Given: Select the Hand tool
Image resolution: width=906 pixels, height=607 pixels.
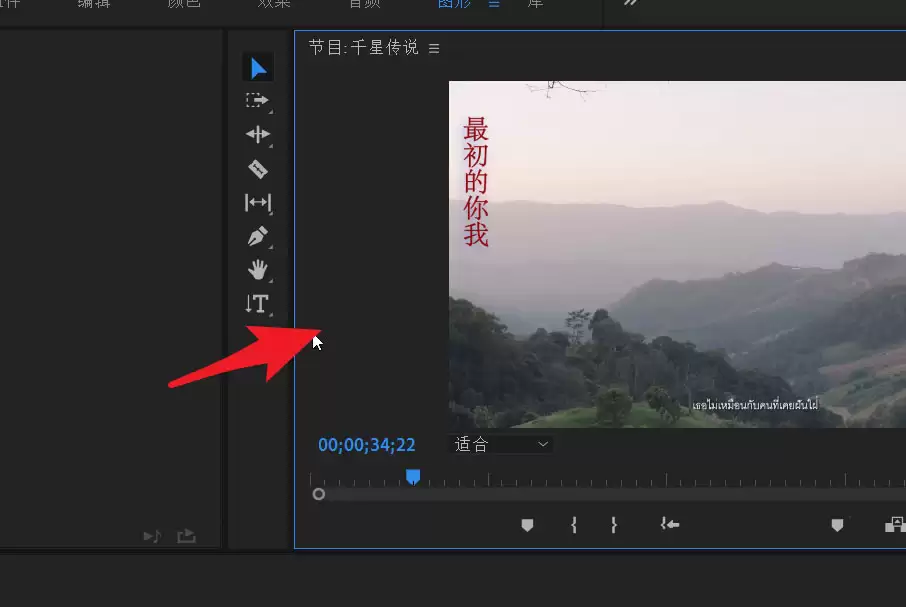Looking at the screenshot, I should (x=258, y=270).
